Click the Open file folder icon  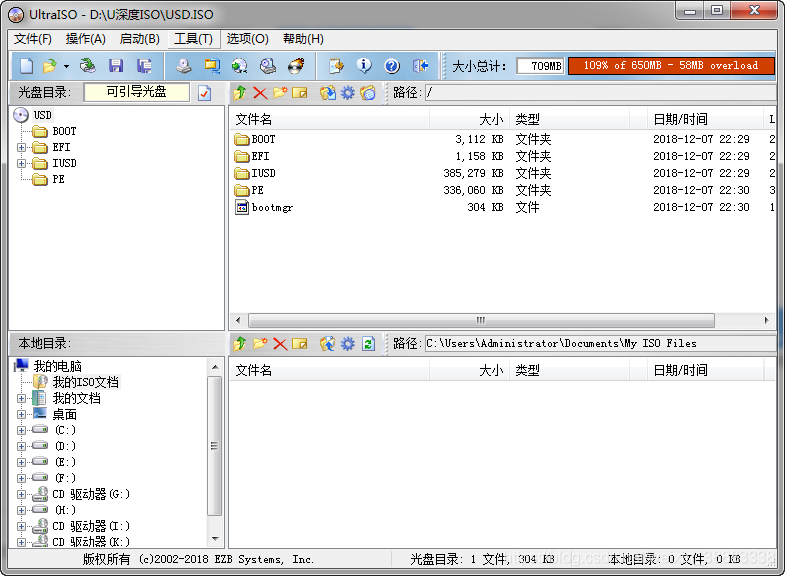tap(50, 66)
